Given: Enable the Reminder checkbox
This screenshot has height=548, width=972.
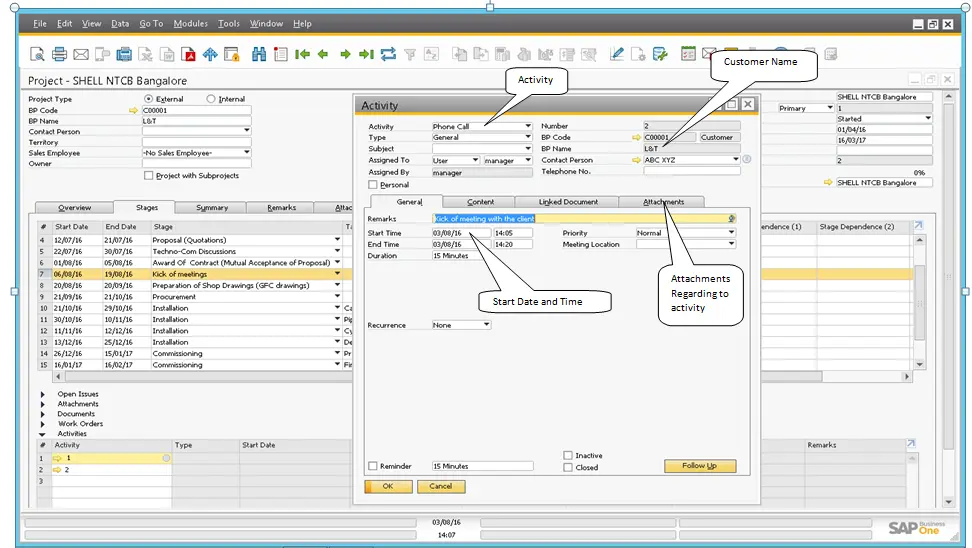Looking at the screenshot, I should pyautogui.click(x=373, y=466).
